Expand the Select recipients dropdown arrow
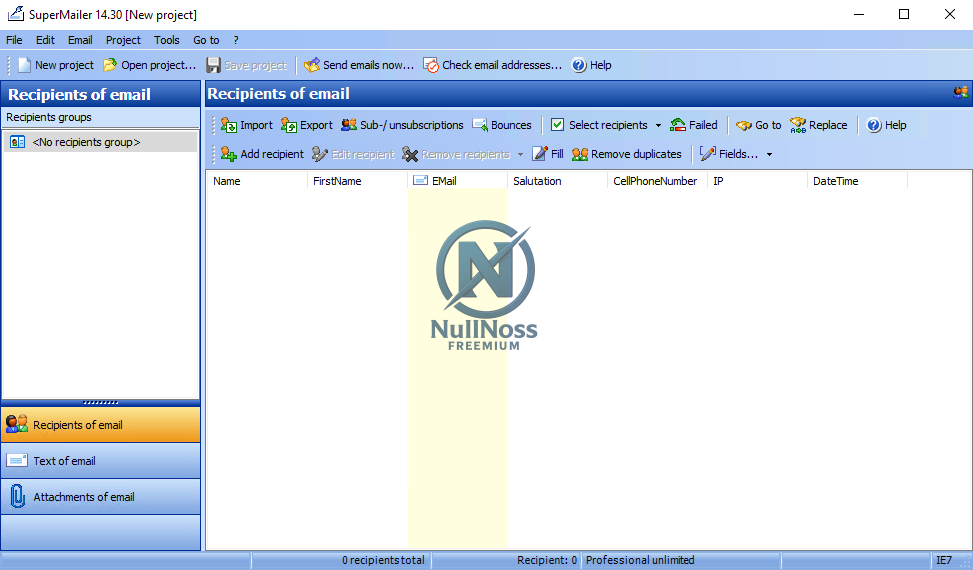 point(658,126)
